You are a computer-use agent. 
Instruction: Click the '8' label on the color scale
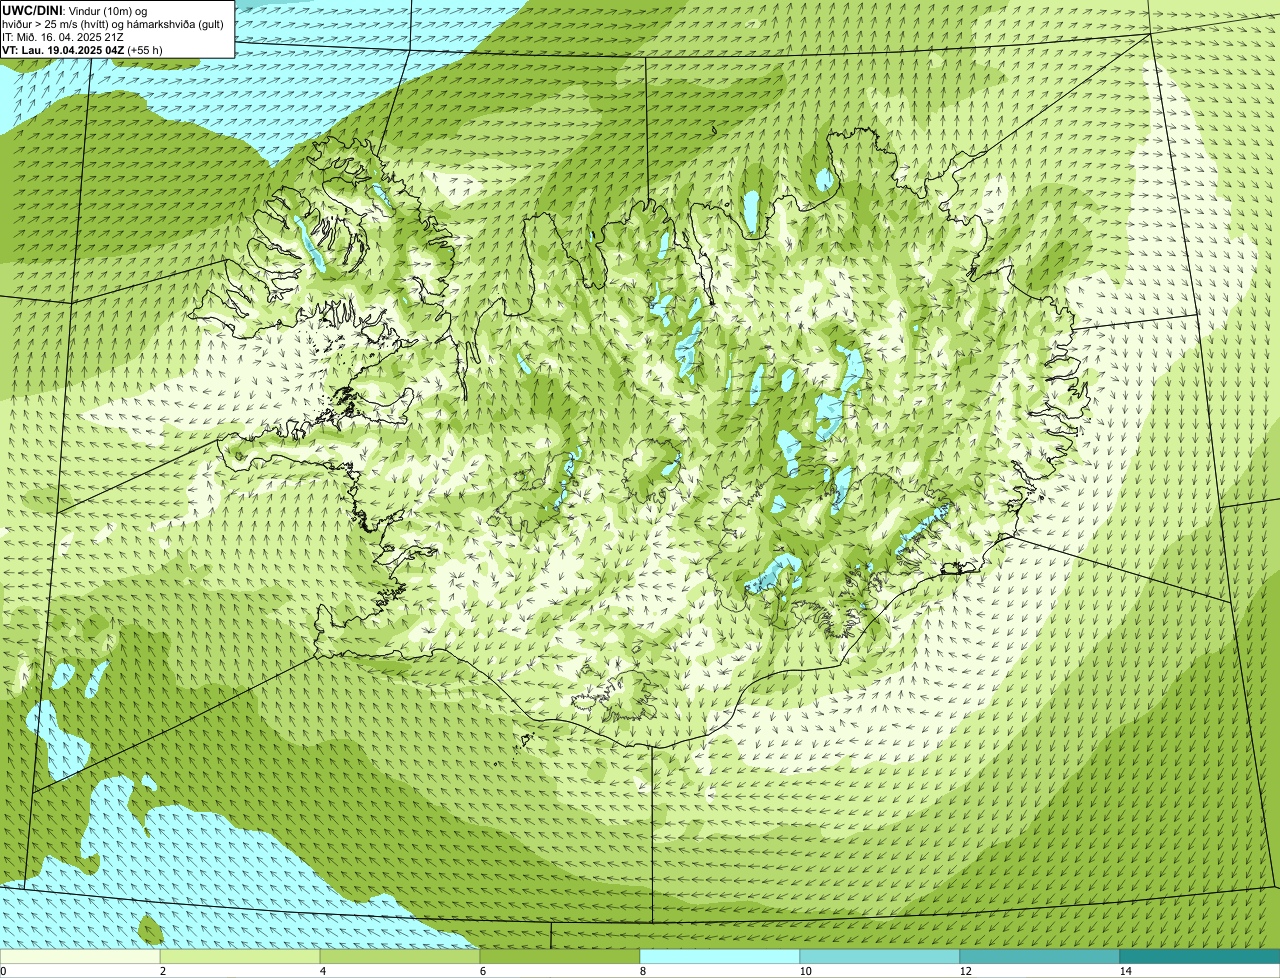642,971
